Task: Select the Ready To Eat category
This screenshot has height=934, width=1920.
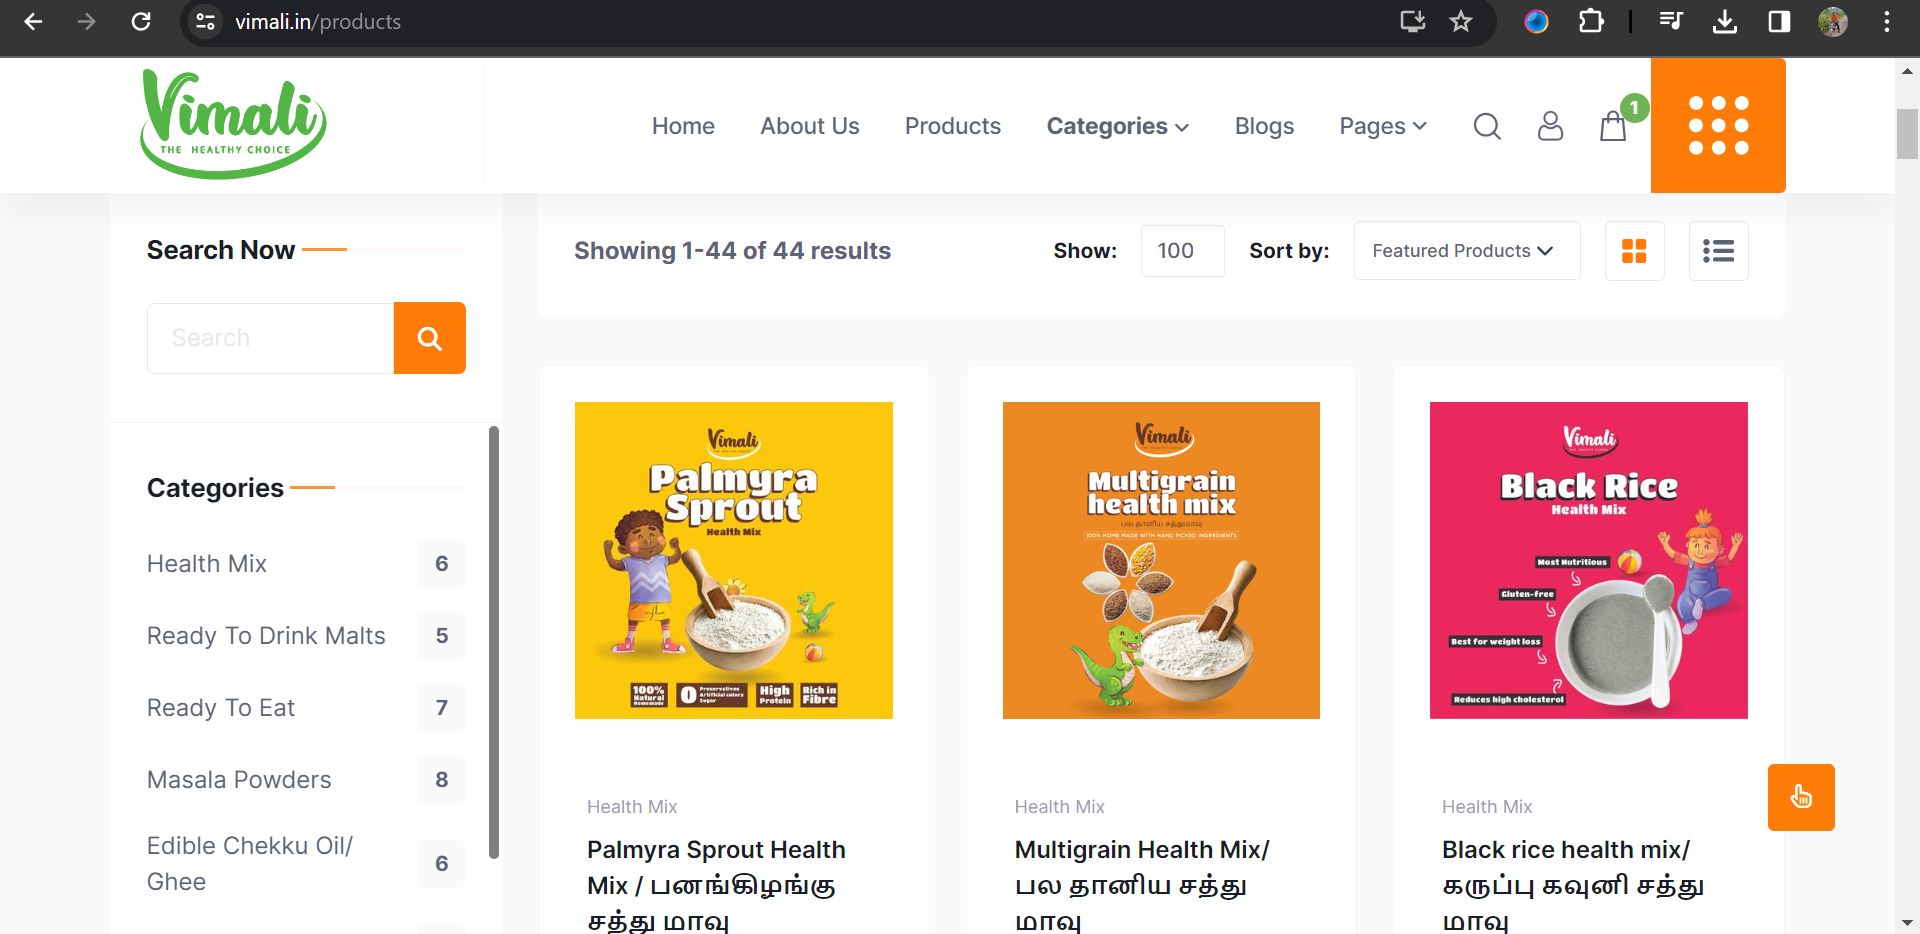Action: click(x=221, y=708)
